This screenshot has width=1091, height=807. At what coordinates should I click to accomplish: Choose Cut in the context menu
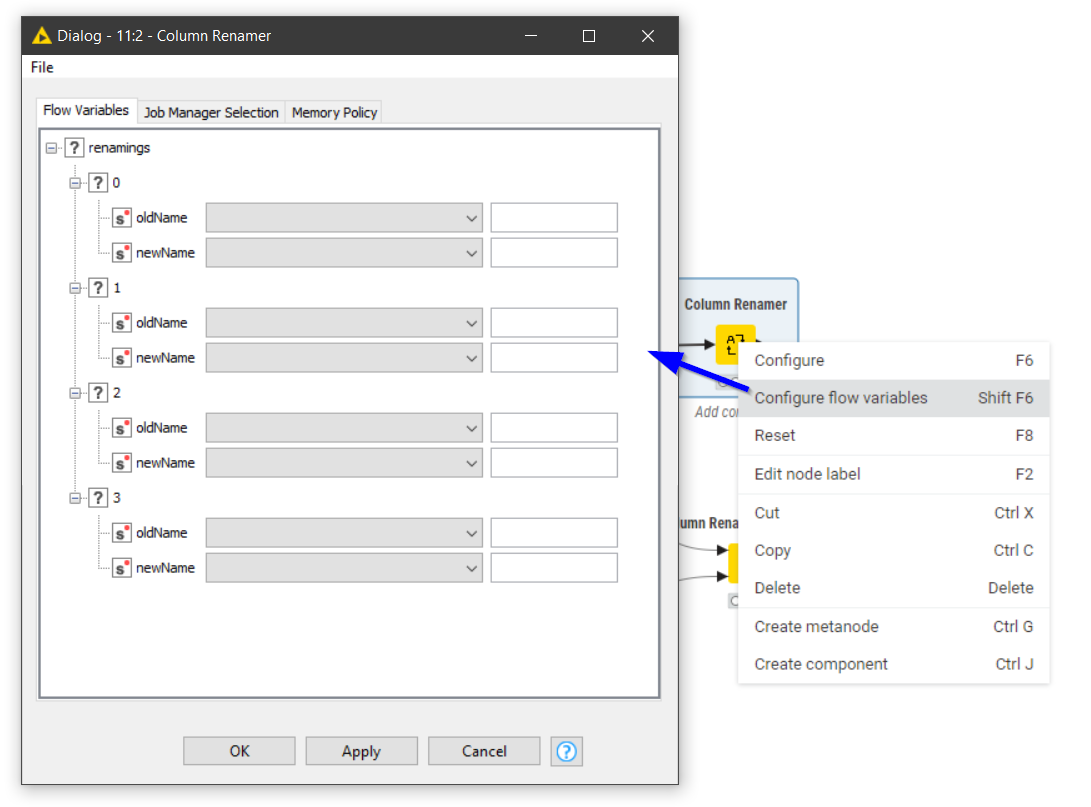coord(893,513)
